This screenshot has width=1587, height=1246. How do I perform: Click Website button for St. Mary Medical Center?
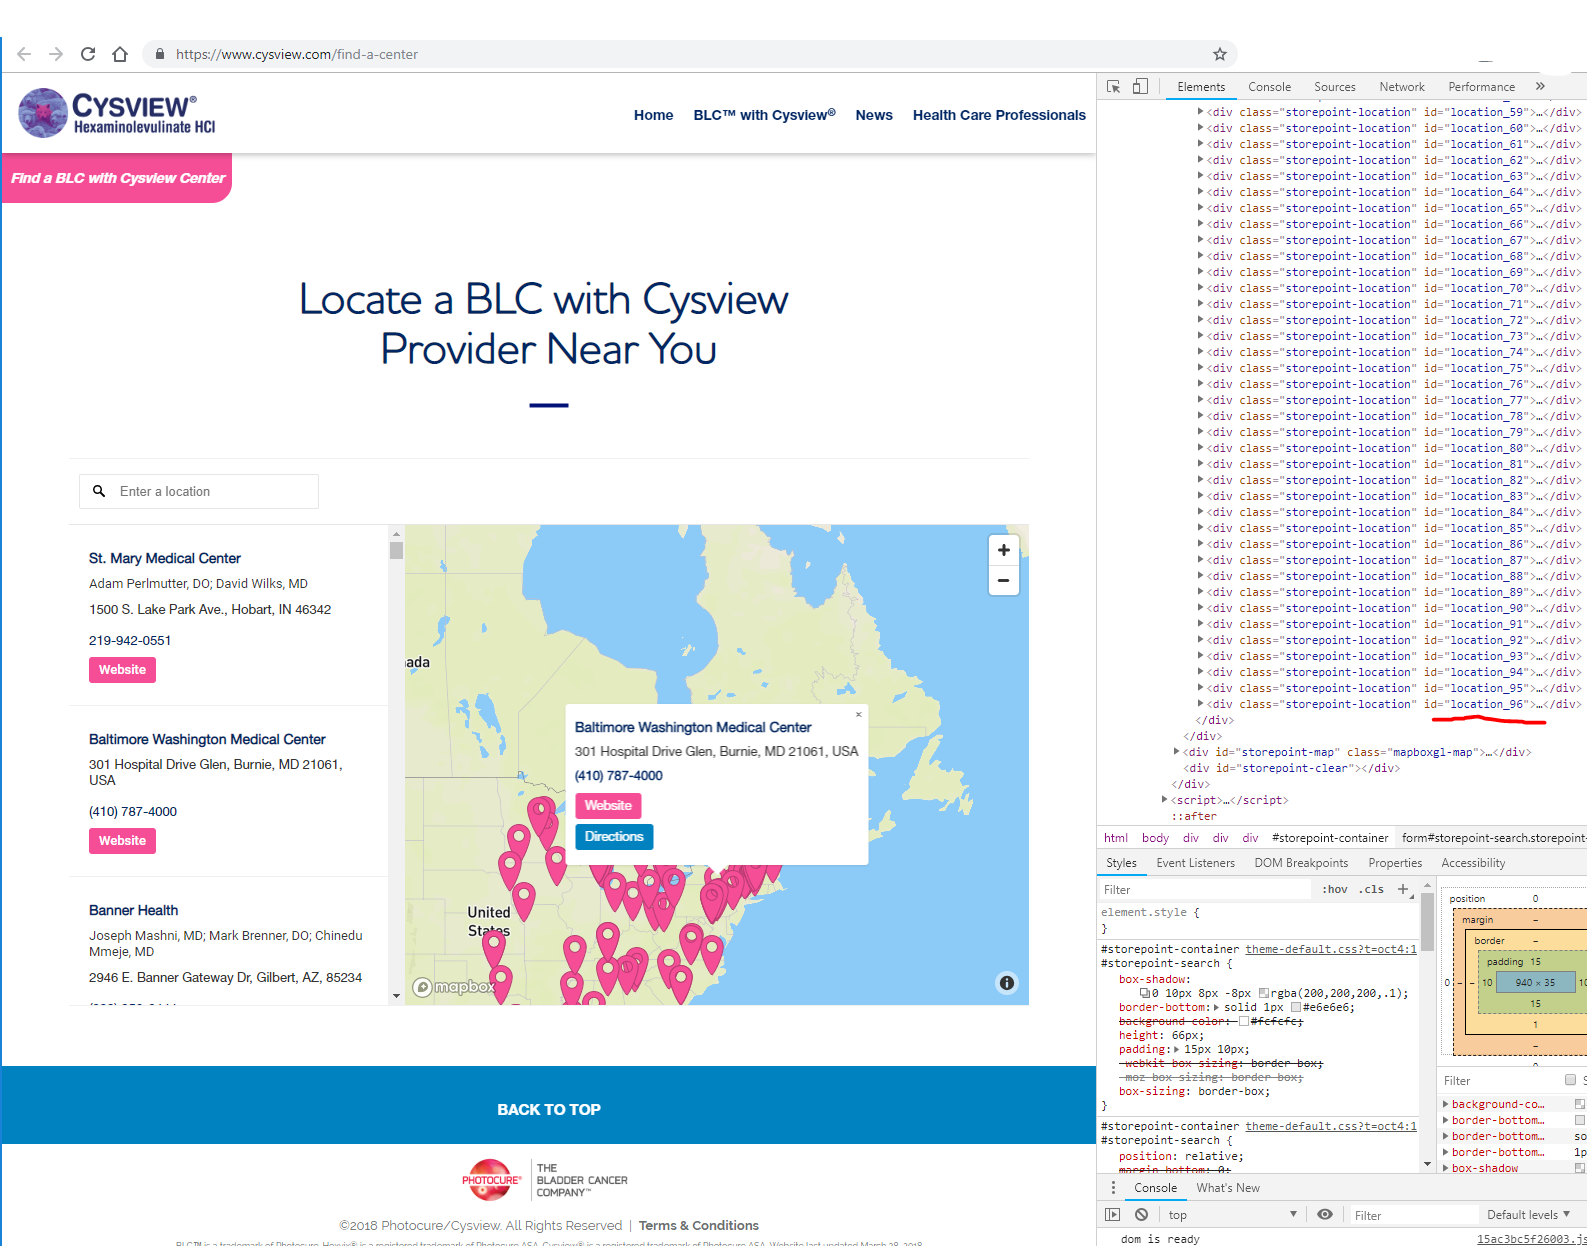(122, 670)
